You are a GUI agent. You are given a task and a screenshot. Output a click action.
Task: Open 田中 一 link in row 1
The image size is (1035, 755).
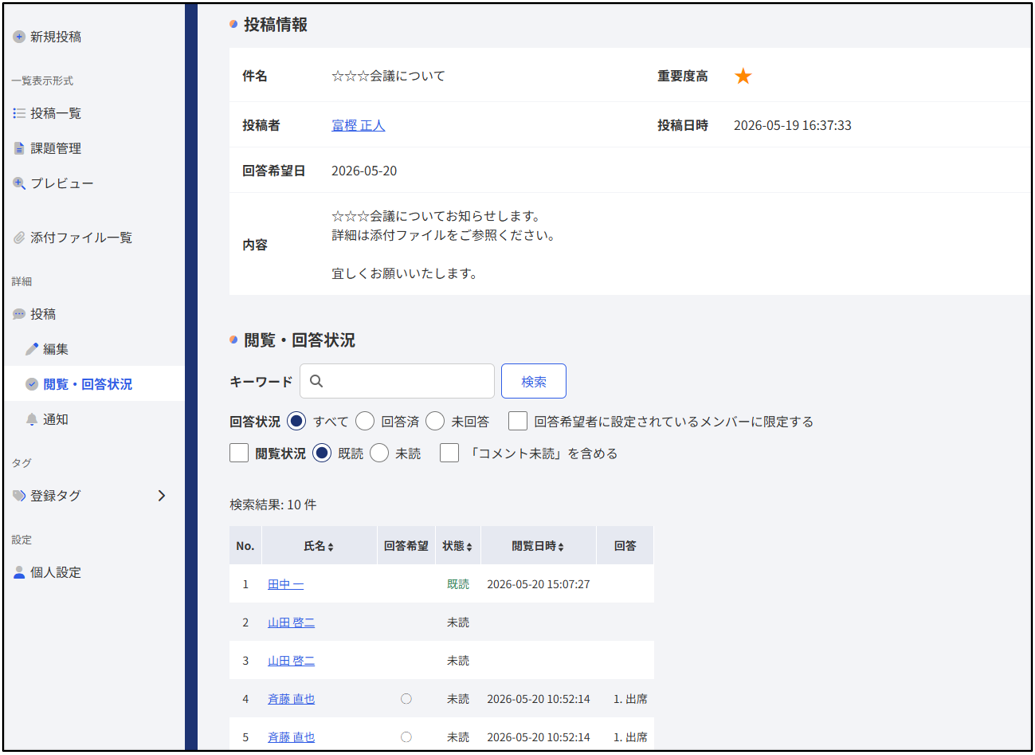point(286,584)
